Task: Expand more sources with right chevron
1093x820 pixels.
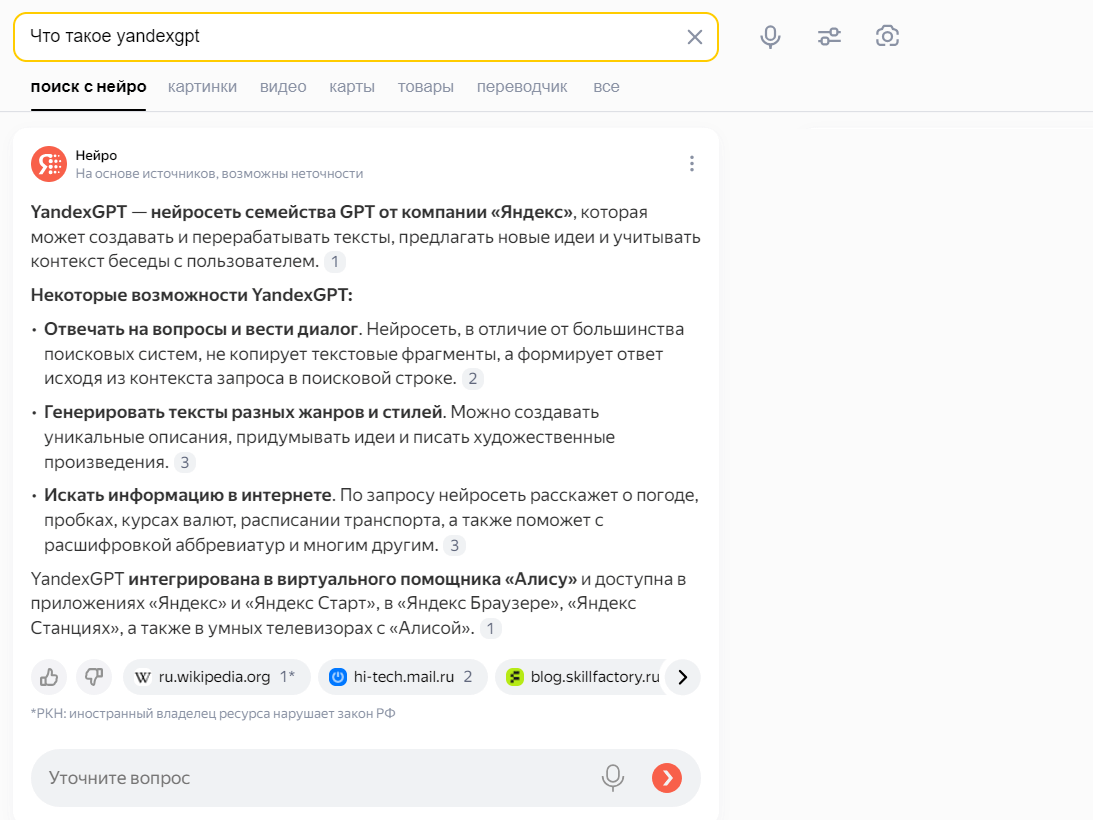Action: [682, 677]
